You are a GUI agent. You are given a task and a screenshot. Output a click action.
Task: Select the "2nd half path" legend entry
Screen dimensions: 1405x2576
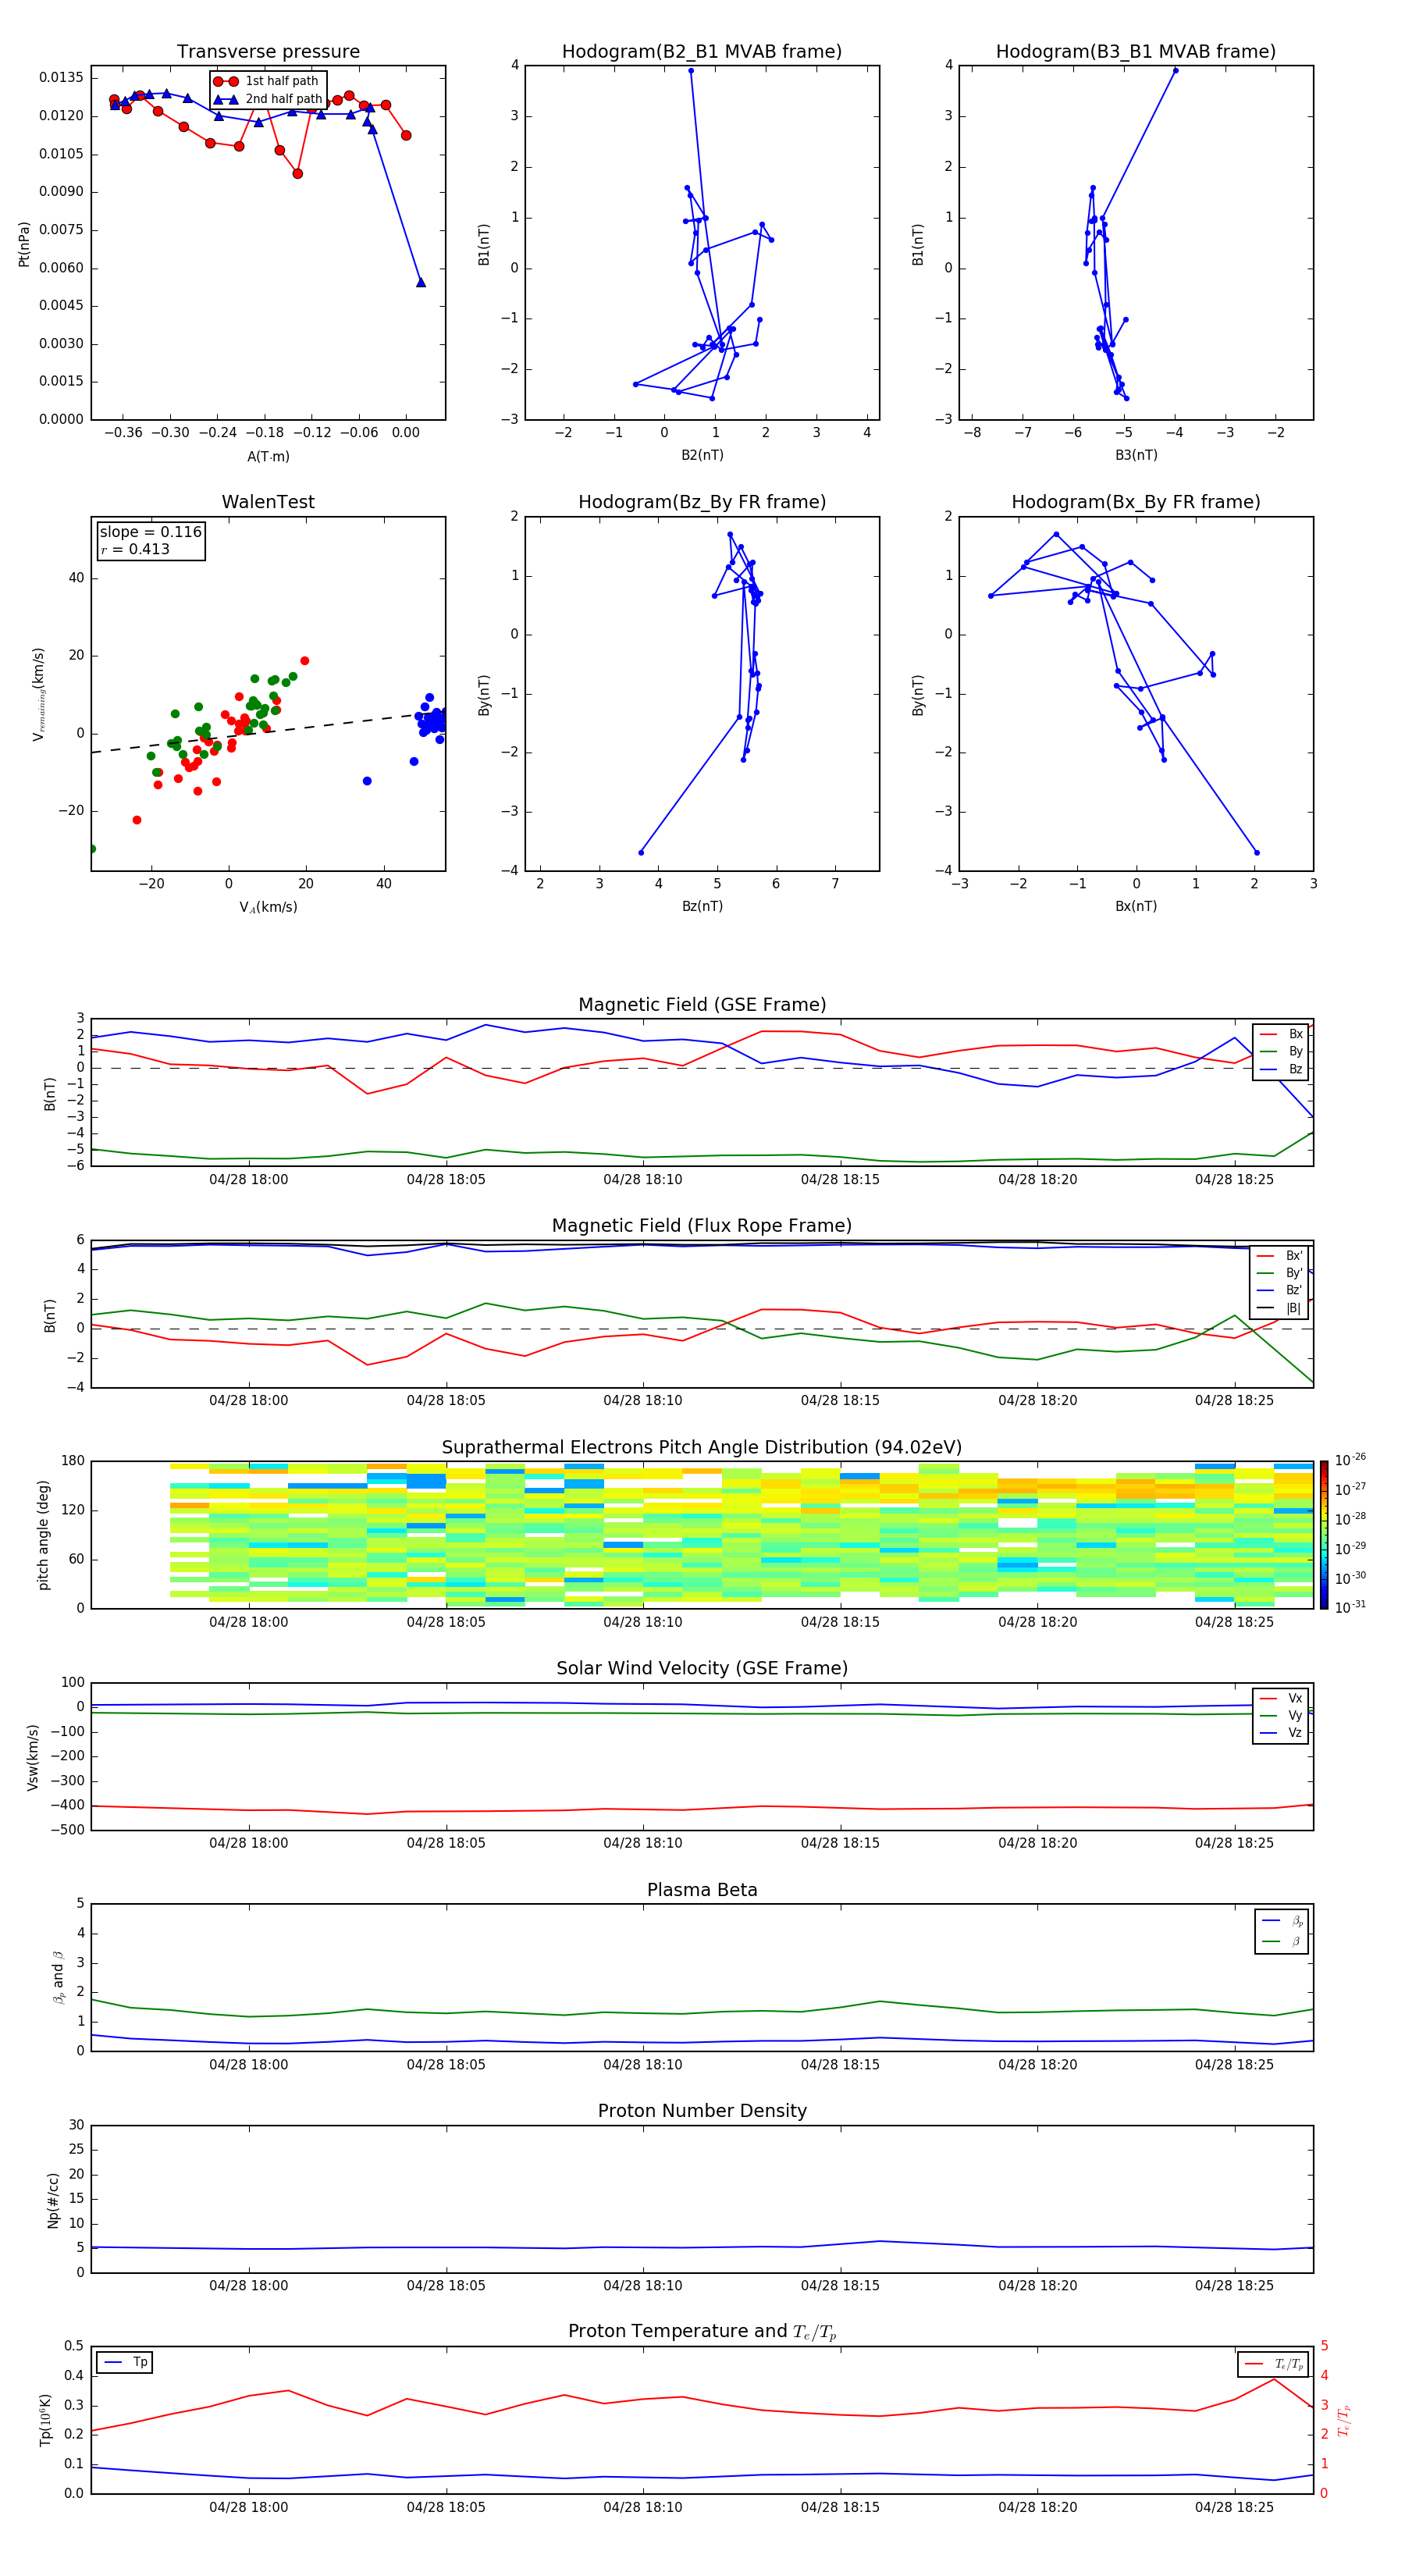[268, 99]
